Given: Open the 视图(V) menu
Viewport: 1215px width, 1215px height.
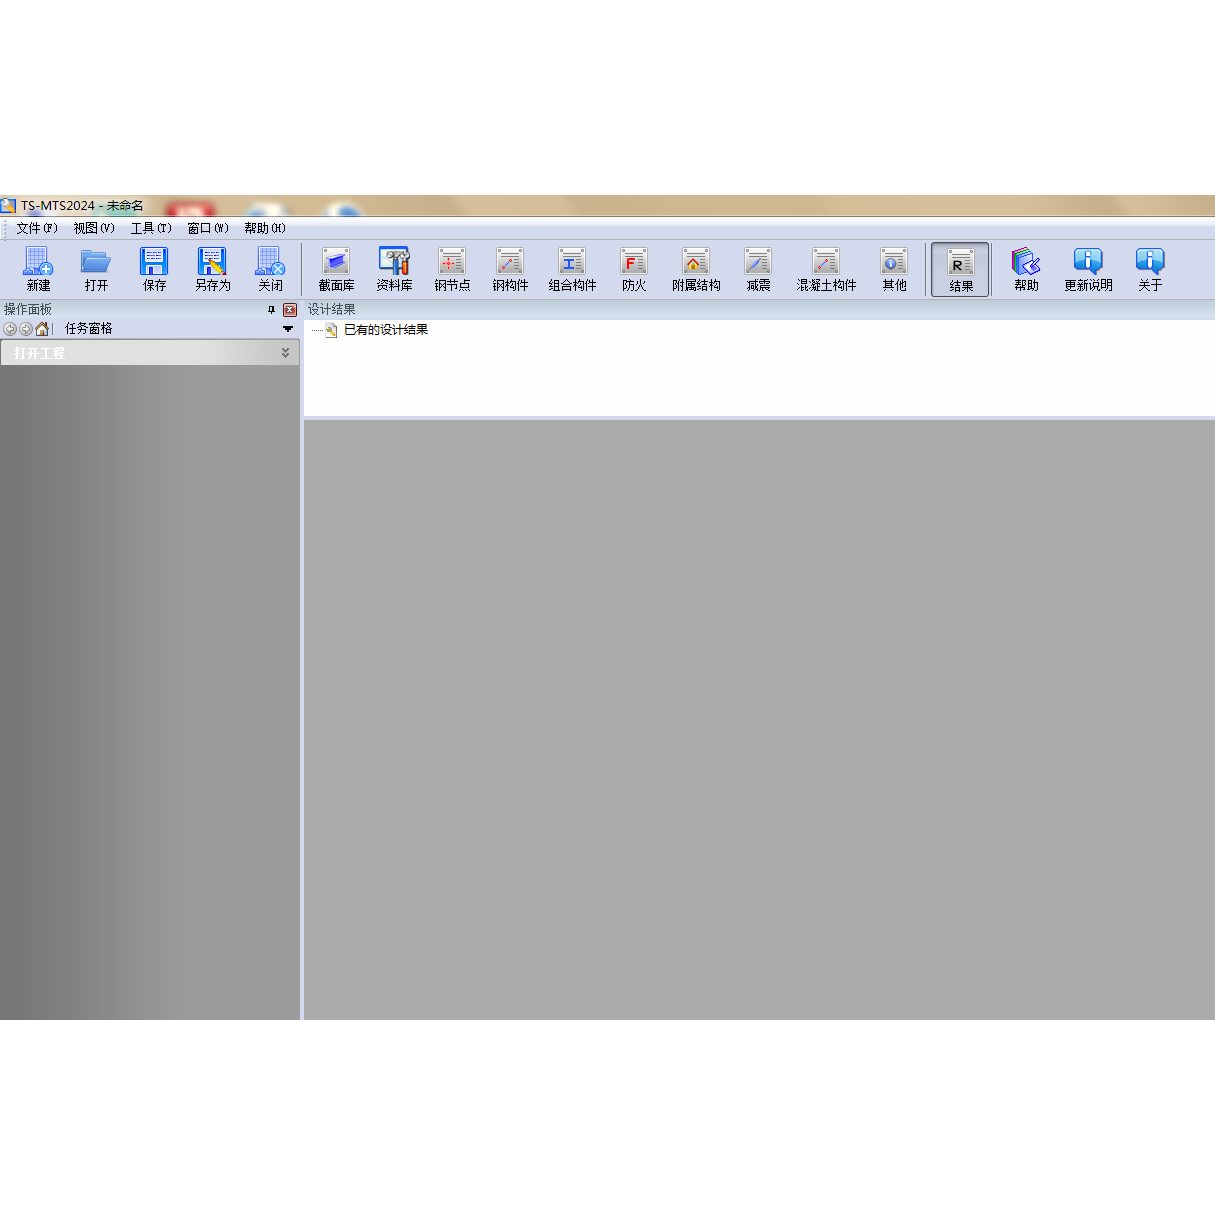Looking at the screenshot, I should [93, 228].
